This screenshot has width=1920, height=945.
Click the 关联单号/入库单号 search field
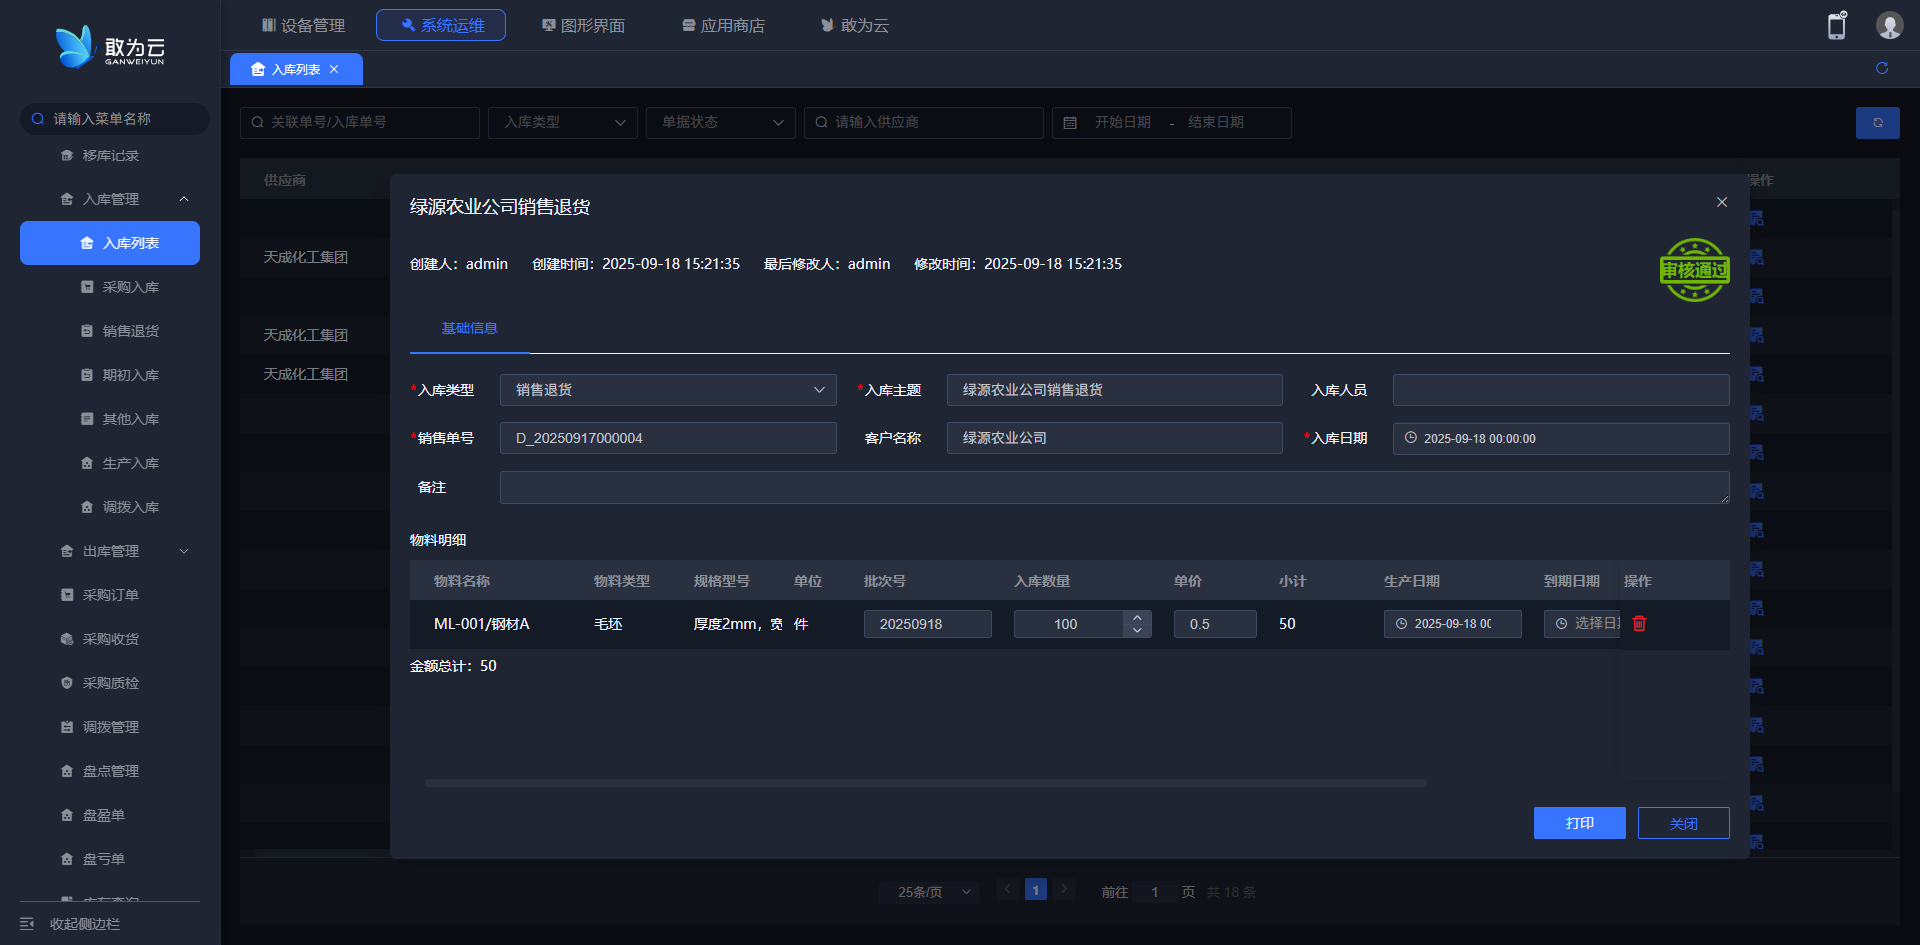pyautogui.click(x=360, y=122)
